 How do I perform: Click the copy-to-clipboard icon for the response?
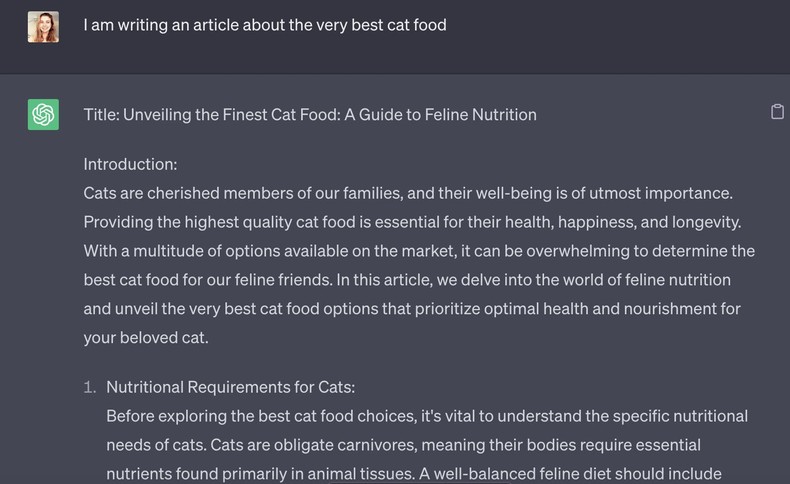(777, 112)
